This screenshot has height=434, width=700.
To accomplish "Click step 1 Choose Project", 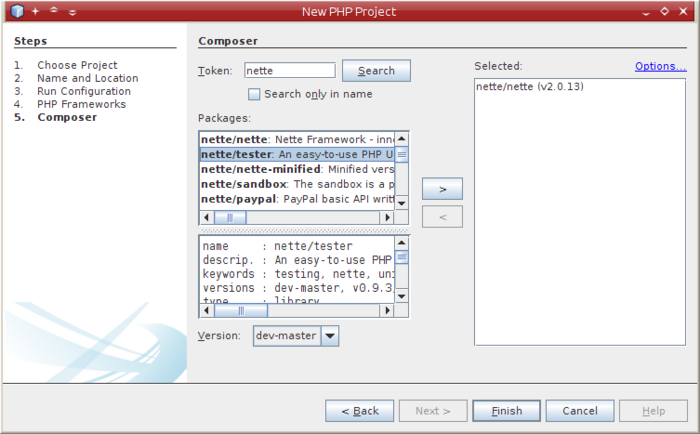I will pyautogui.click(x=77, y=65).
